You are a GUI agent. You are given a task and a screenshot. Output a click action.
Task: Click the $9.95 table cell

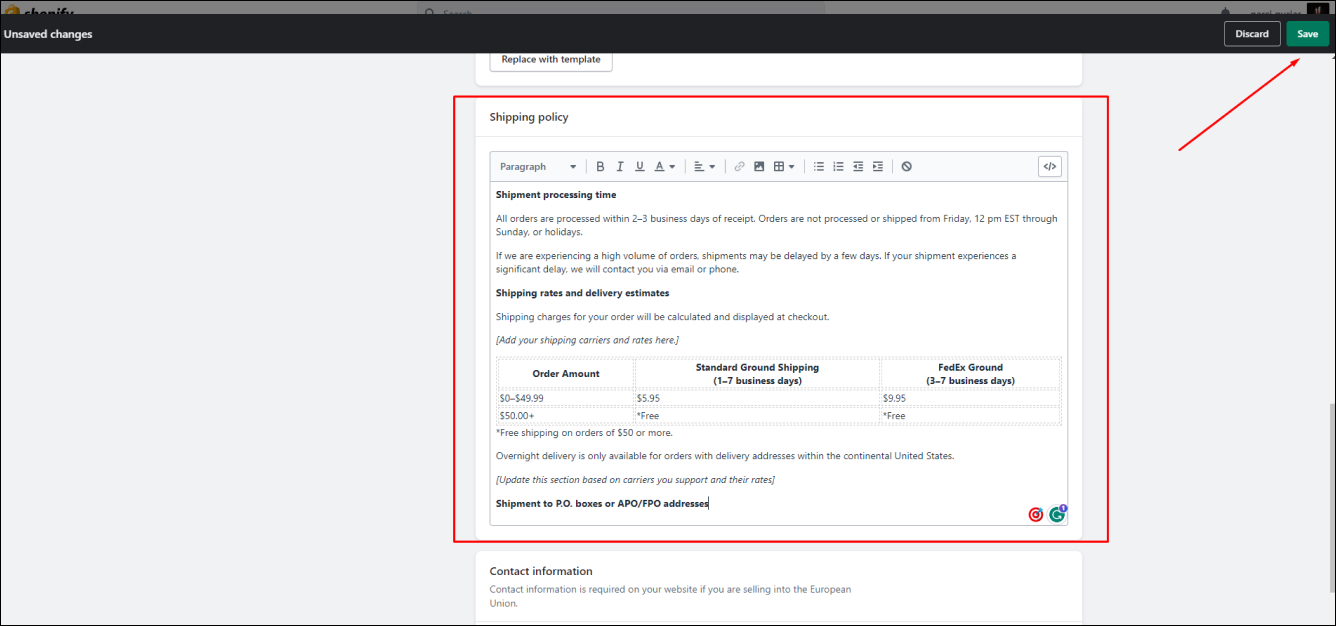point(970,398)
